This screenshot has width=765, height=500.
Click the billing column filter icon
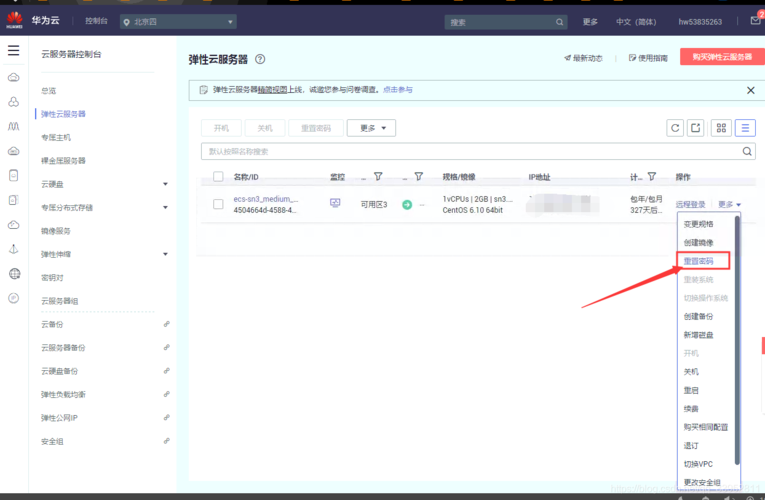(652, 177)
